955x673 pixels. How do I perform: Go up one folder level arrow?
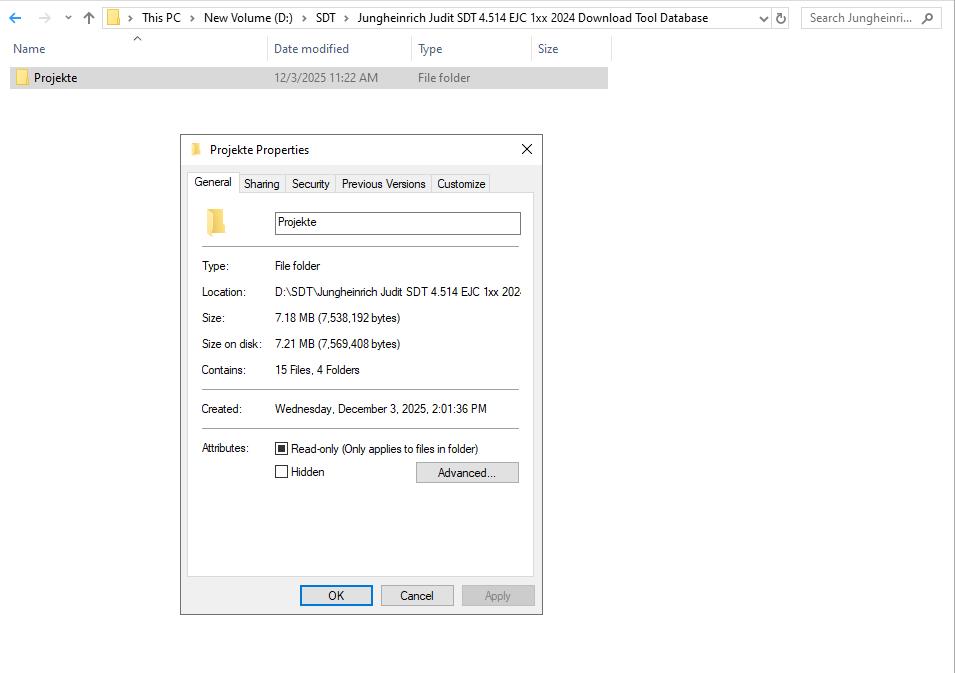tap(89, 18)
